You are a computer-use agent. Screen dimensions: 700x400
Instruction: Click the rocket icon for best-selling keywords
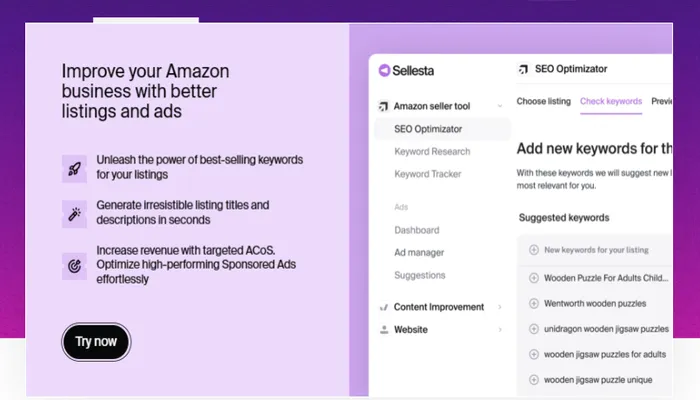click(73, 167)
